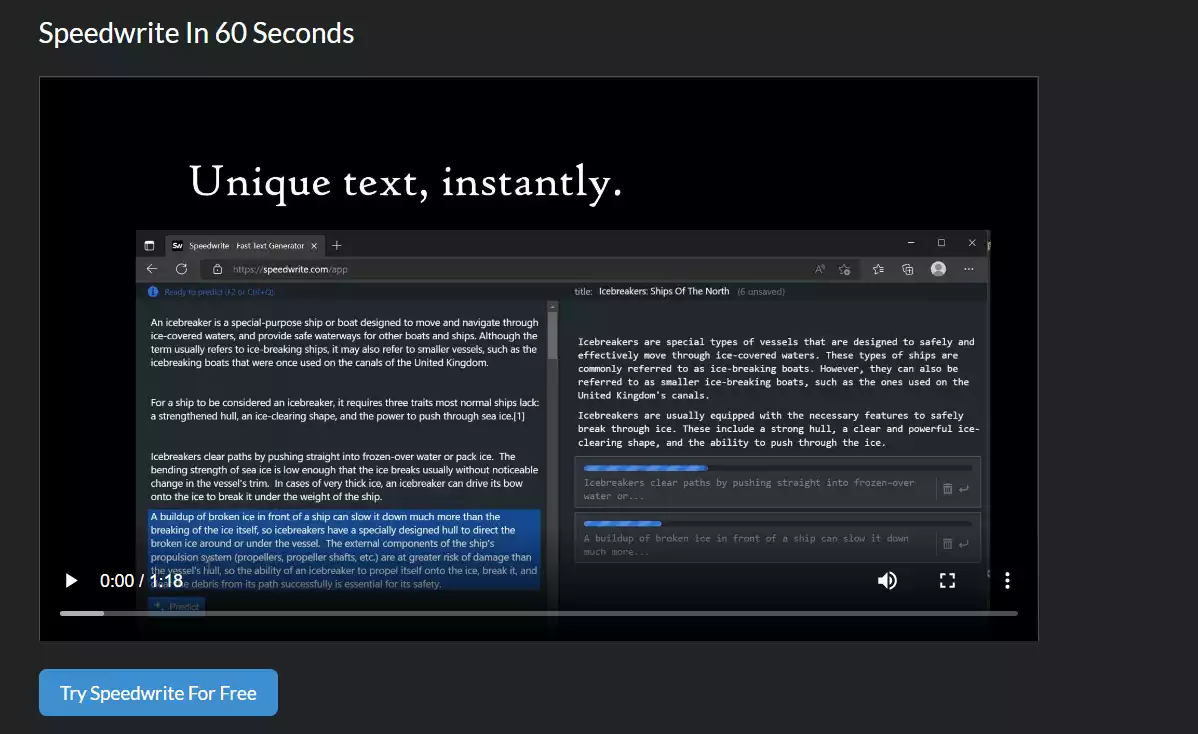This screenshot has width=1198, height=734.
Task: Click the profile avatar in browser toolbar
Action: 938,269
